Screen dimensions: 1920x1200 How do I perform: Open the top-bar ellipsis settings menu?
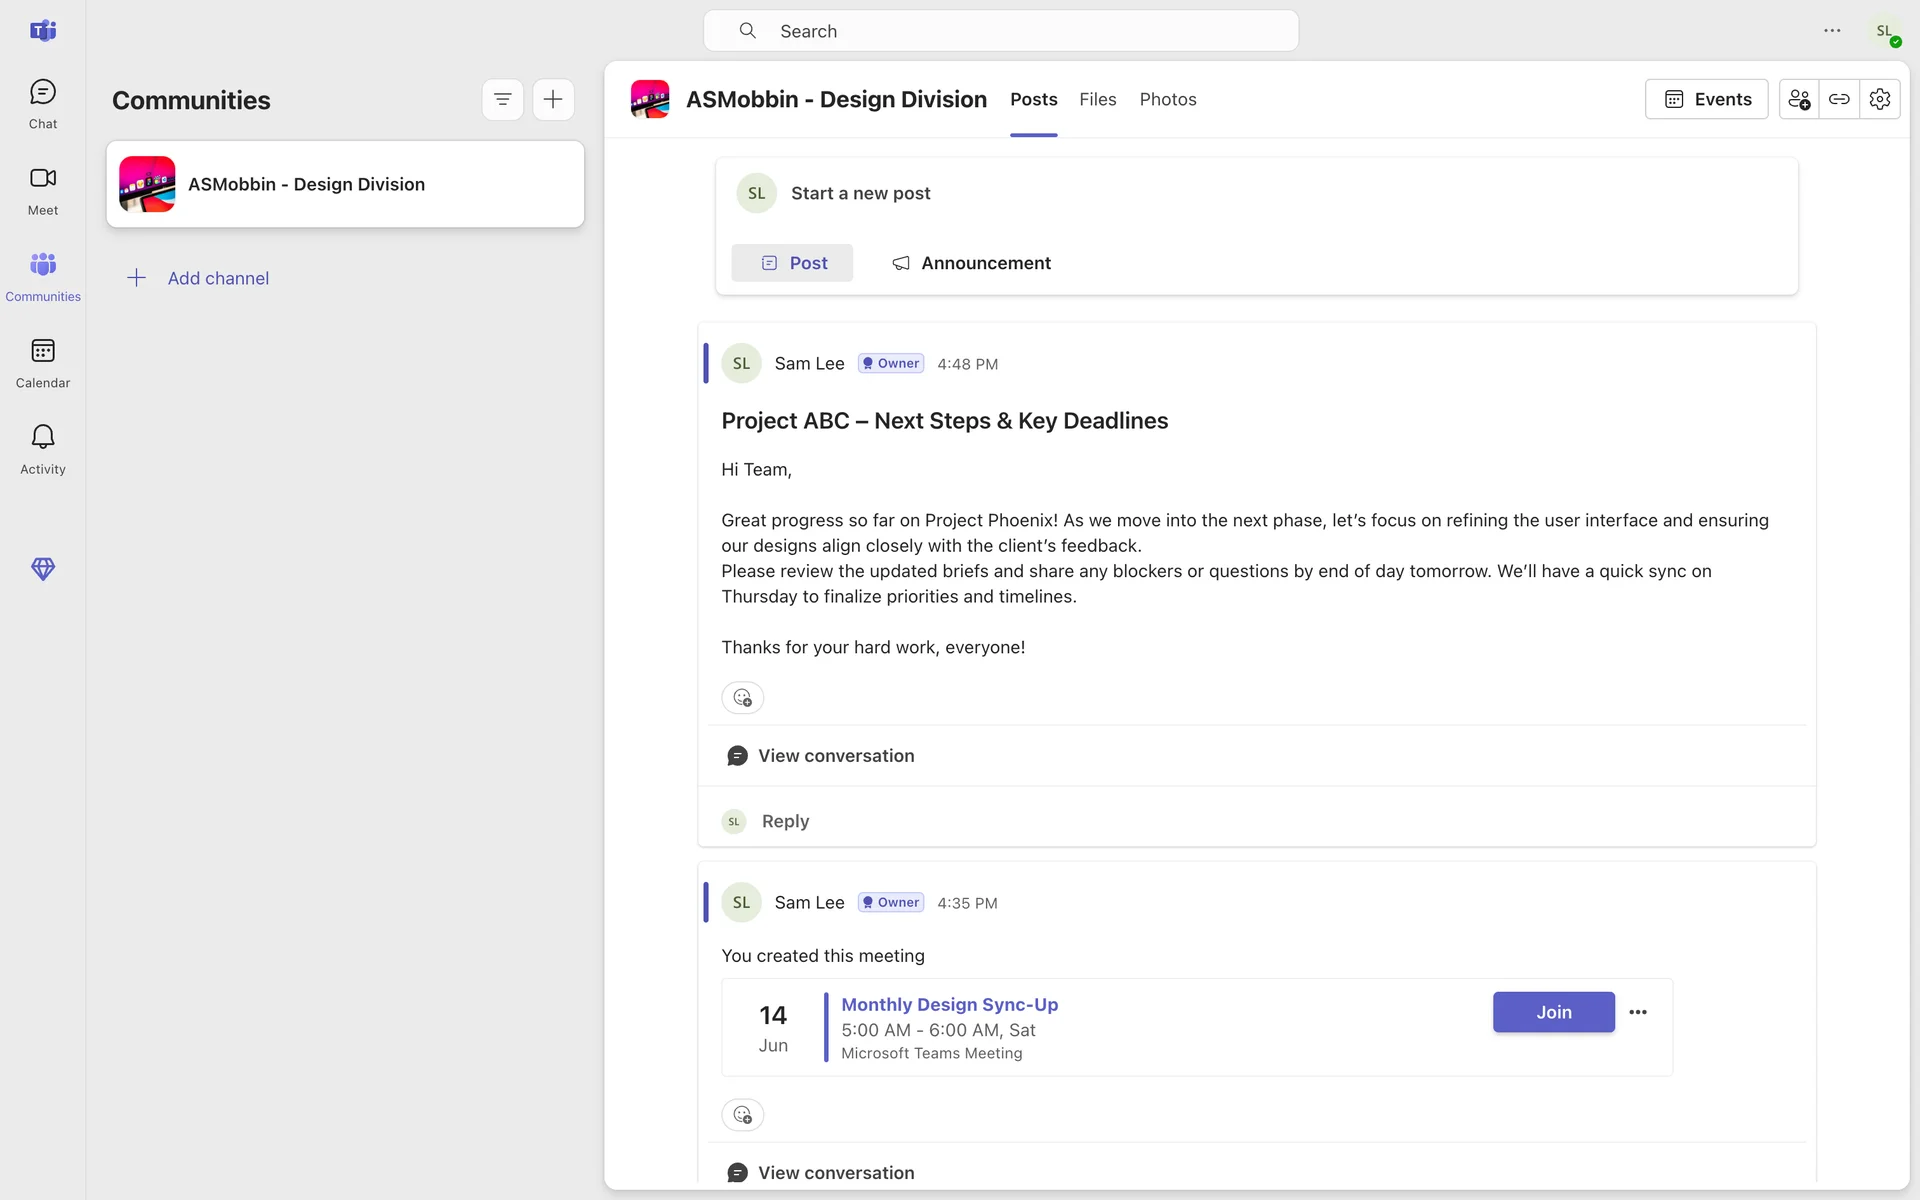(x=1832, y=31)
